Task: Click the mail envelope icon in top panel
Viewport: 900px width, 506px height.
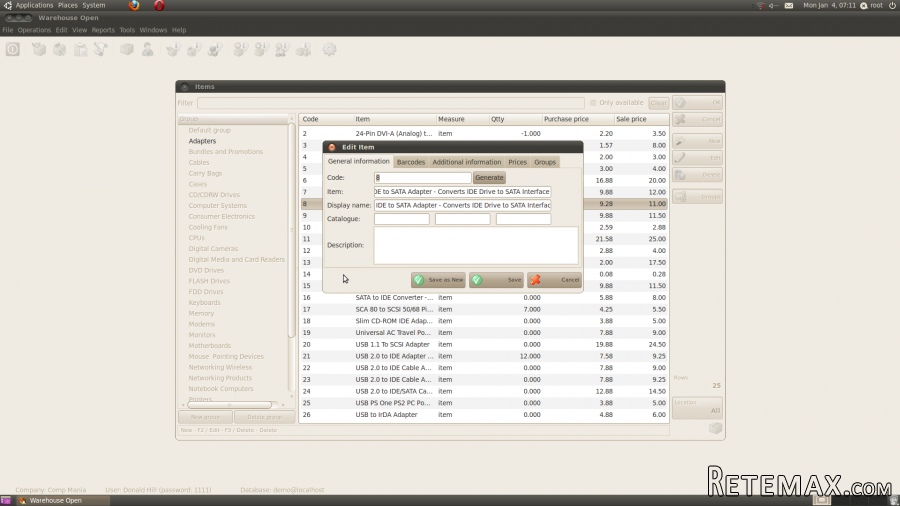Action: tap(789, 5)
